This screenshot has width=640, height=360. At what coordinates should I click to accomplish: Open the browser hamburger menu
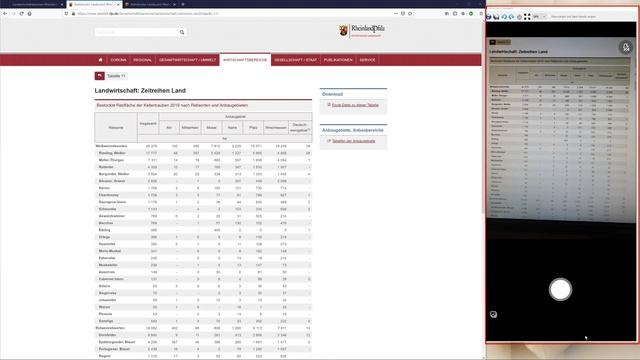pyautogui.click(x=481, y=13)
